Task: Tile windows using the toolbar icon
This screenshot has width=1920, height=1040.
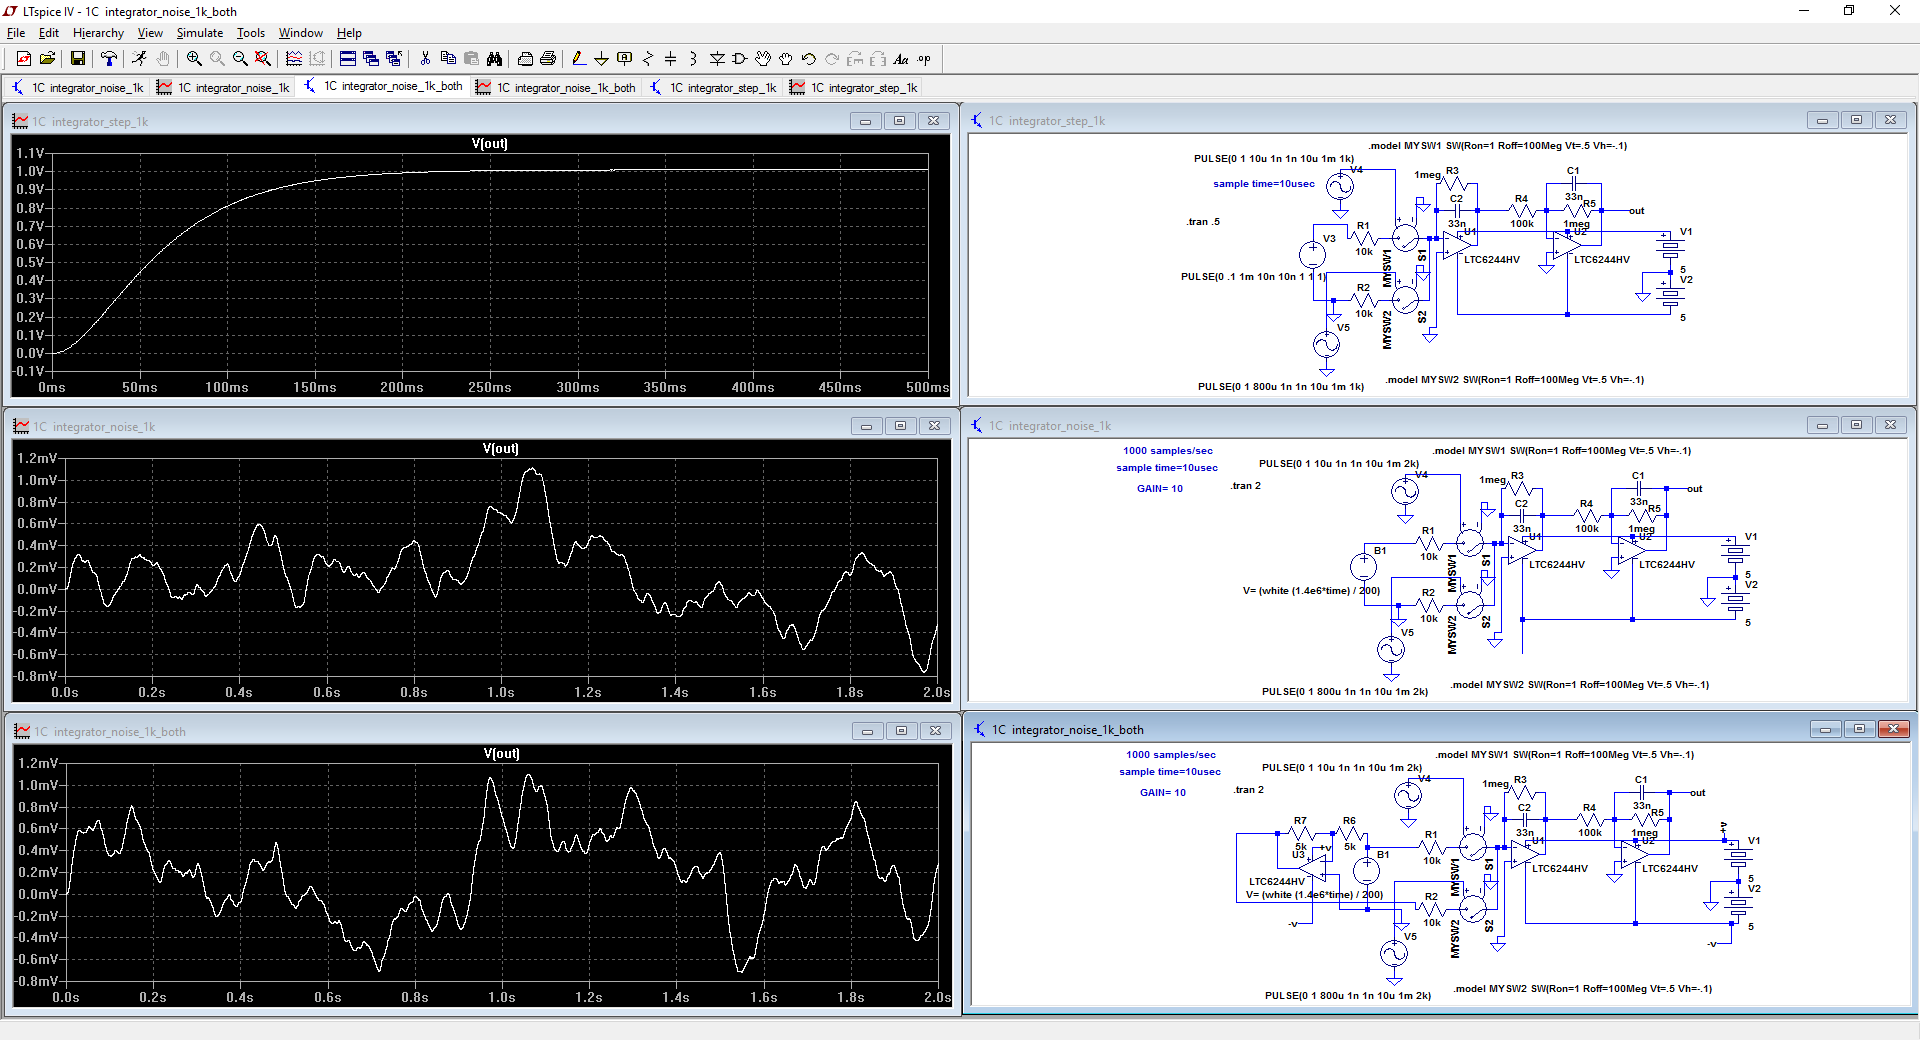Action: (x=347, y=59)
